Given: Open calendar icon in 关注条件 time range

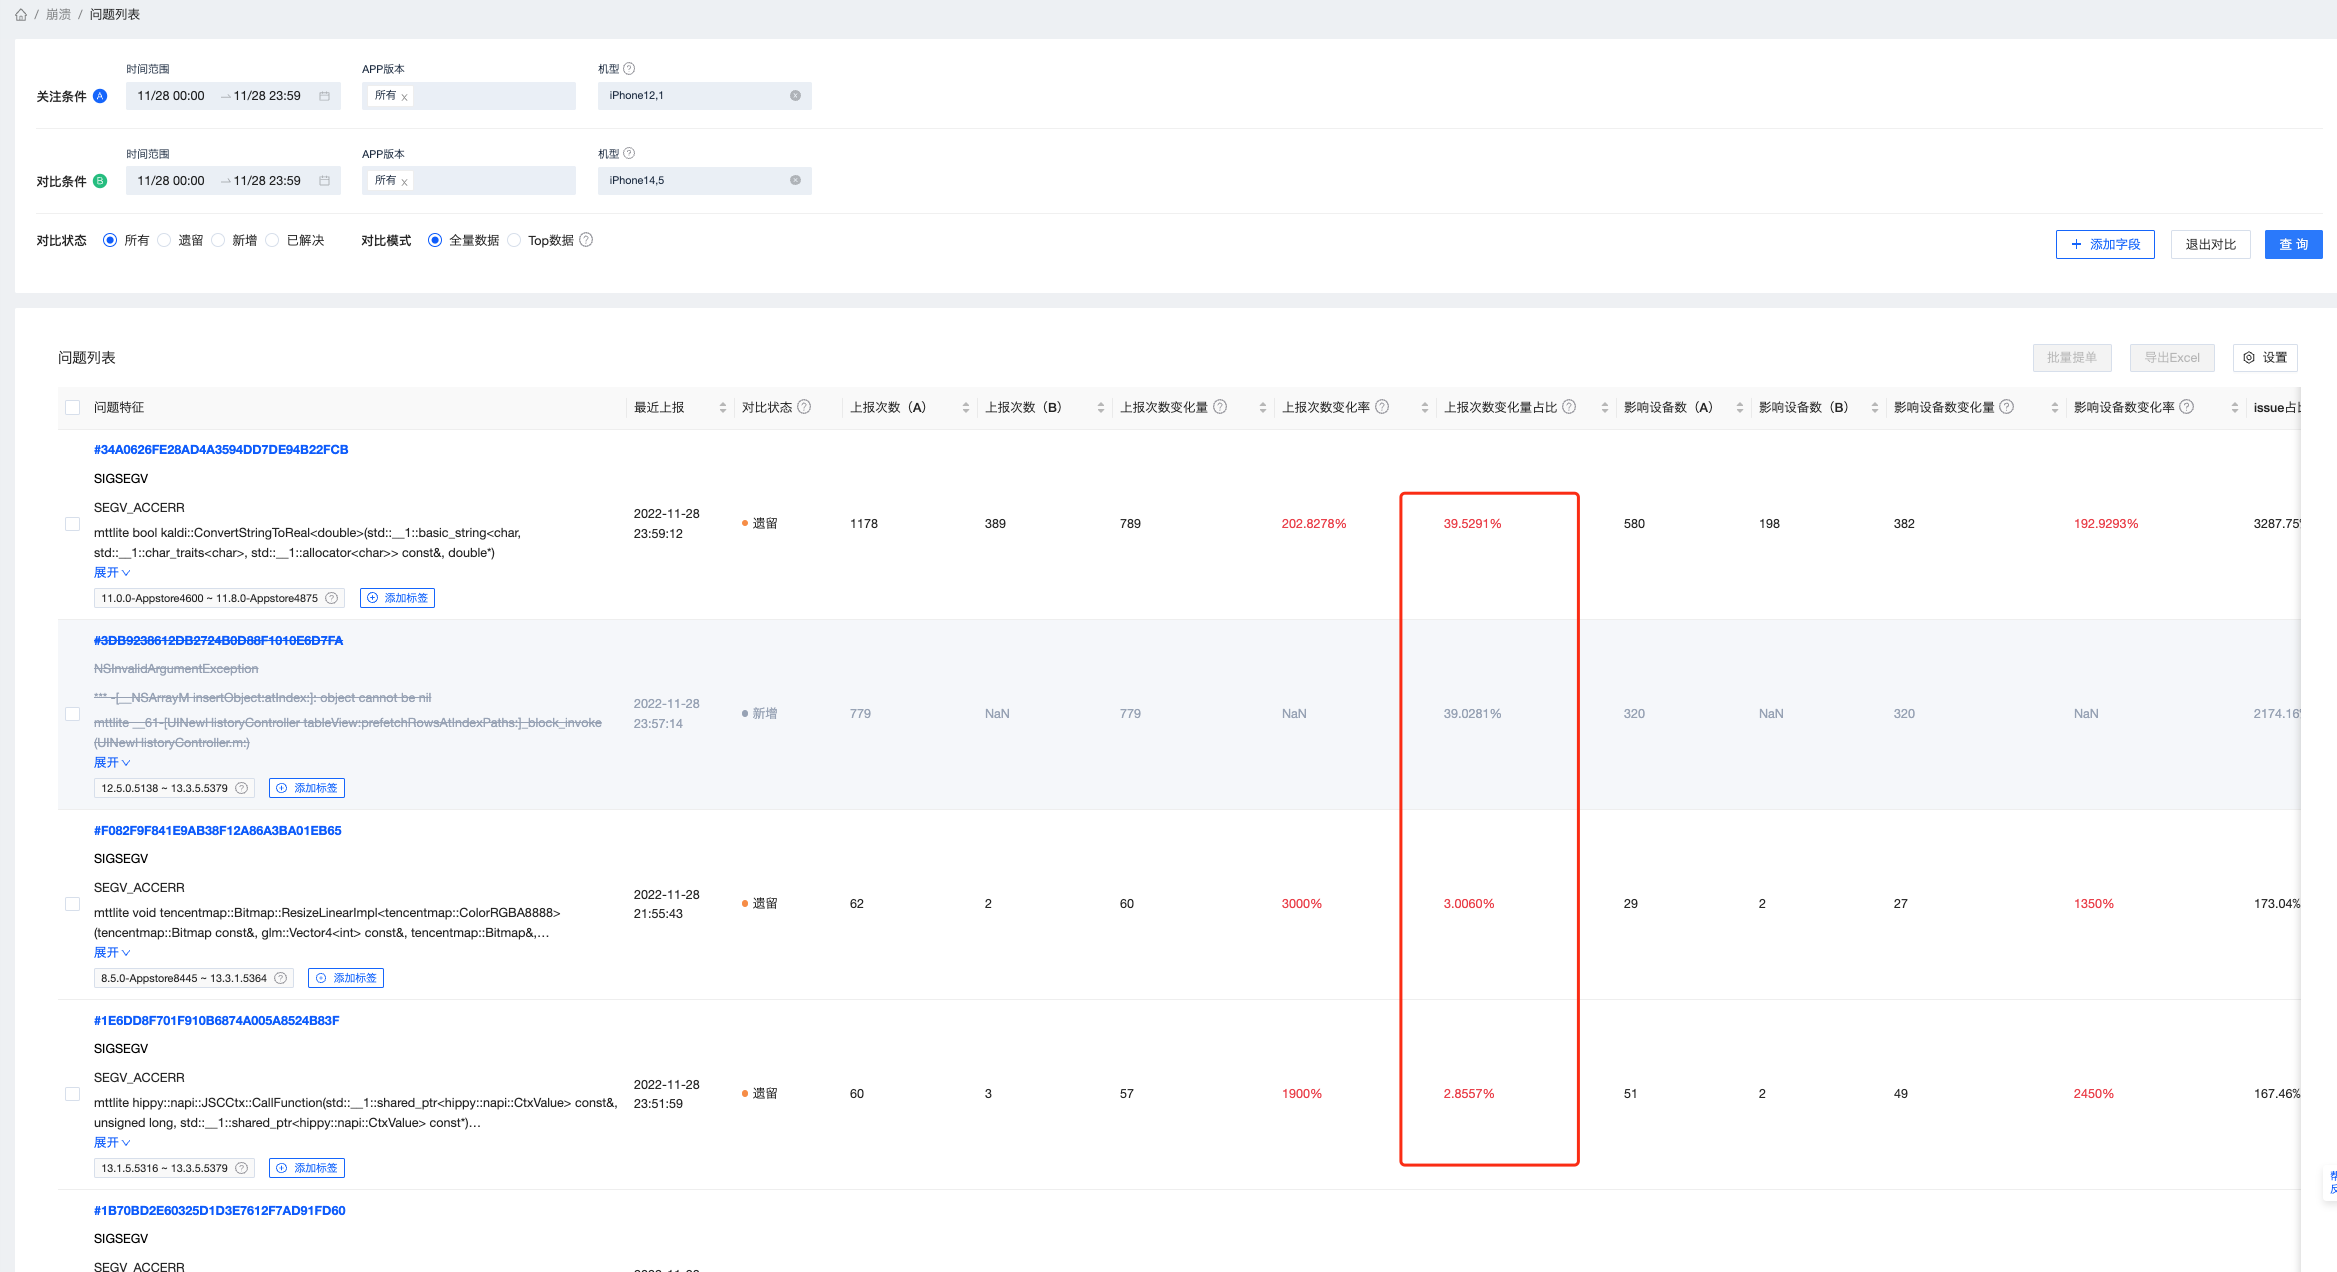Looking at the screenshot, I should 324,96.
